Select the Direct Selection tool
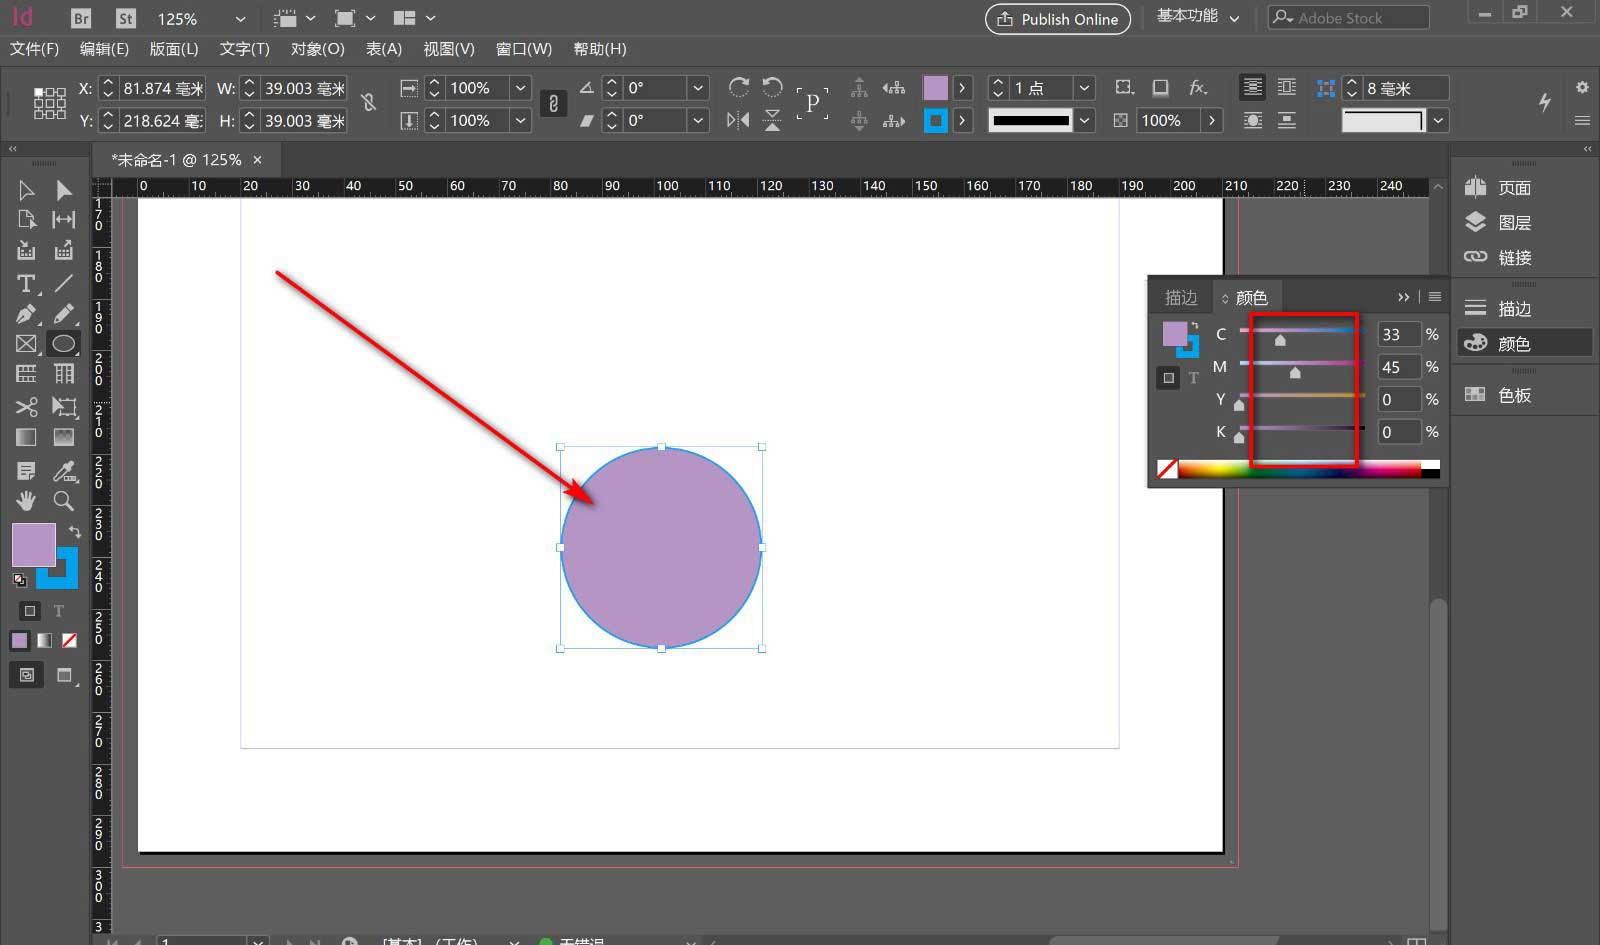Viewport: 1600px width, 945px height. click(63, 190)
